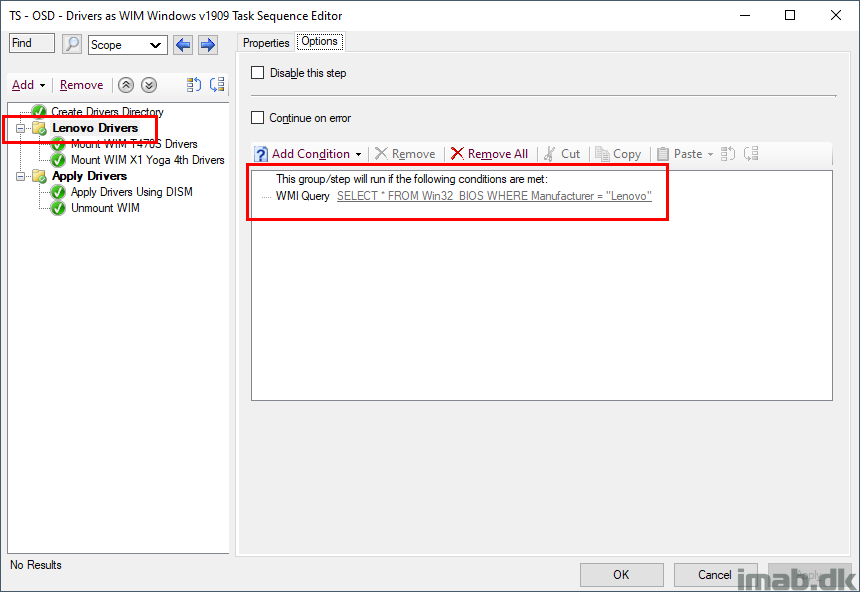Collapse the Lenovo Drivers group
Viewport: 860px width, 592px height.
click(x=20, y=128)
